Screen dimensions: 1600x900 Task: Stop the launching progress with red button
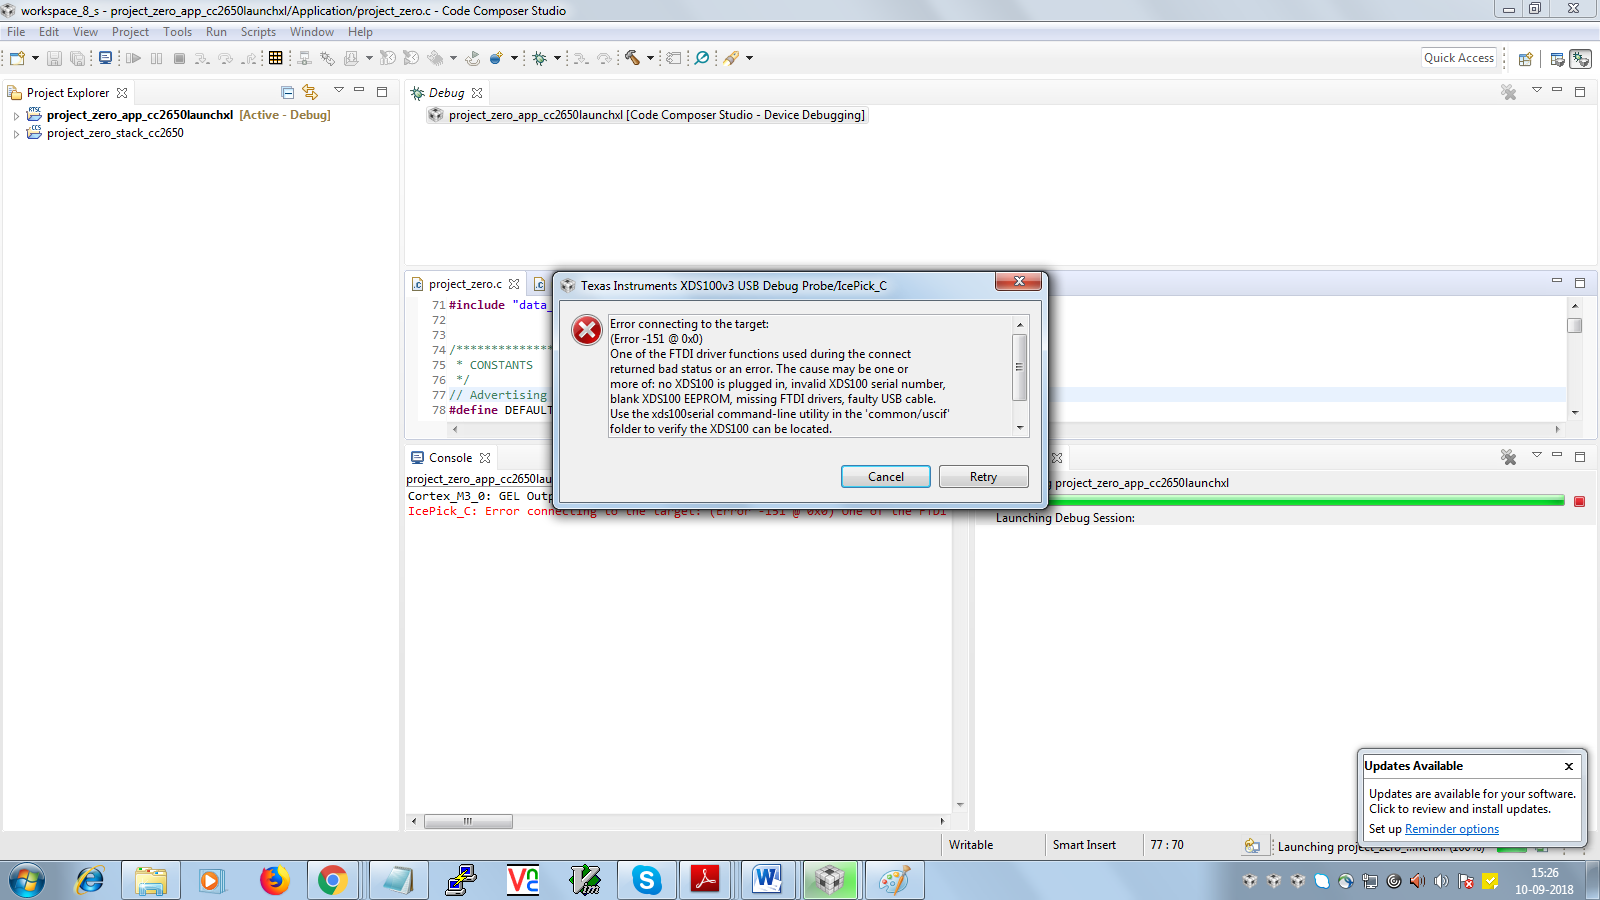tap(1580, 501)
